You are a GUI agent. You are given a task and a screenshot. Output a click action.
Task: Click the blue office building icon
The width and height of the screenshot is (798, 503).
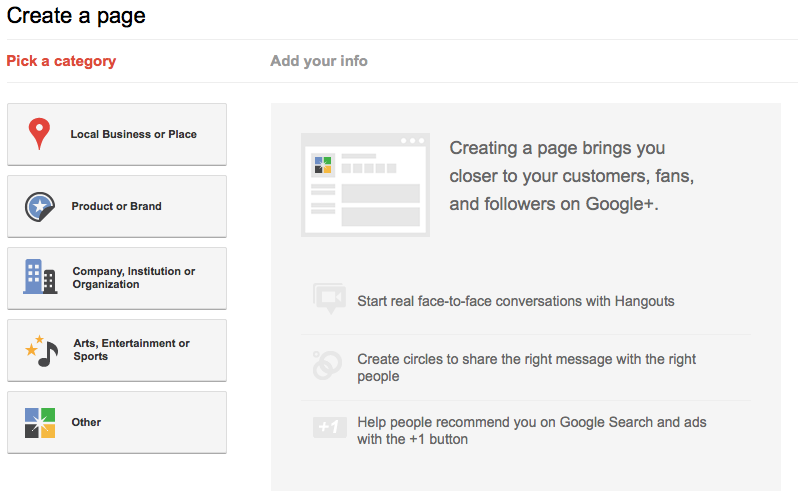point(39,277)
